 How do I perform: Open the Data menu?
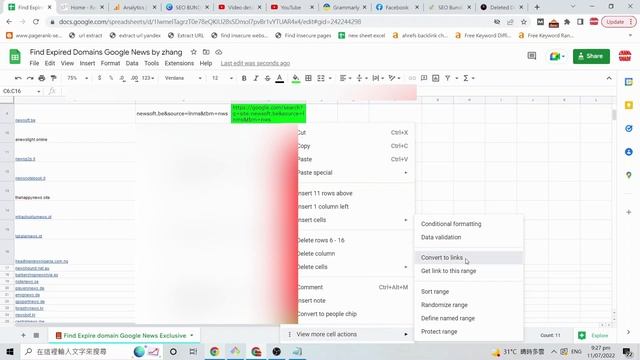132,63
